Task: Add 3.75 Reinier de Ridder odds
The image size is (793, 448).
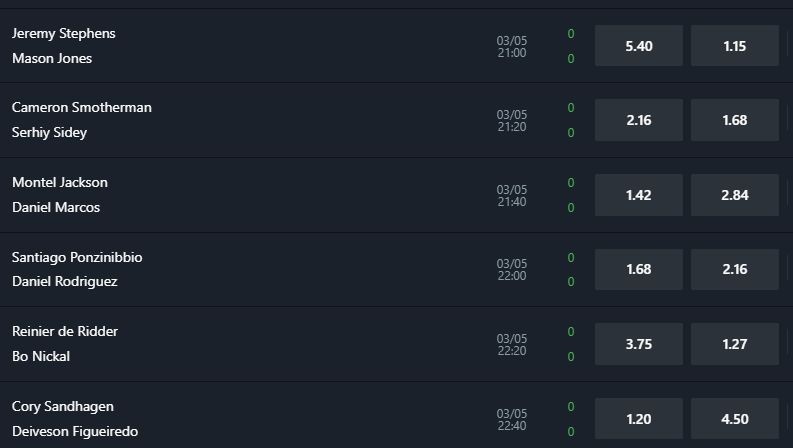Action: [x=639, y=344]
